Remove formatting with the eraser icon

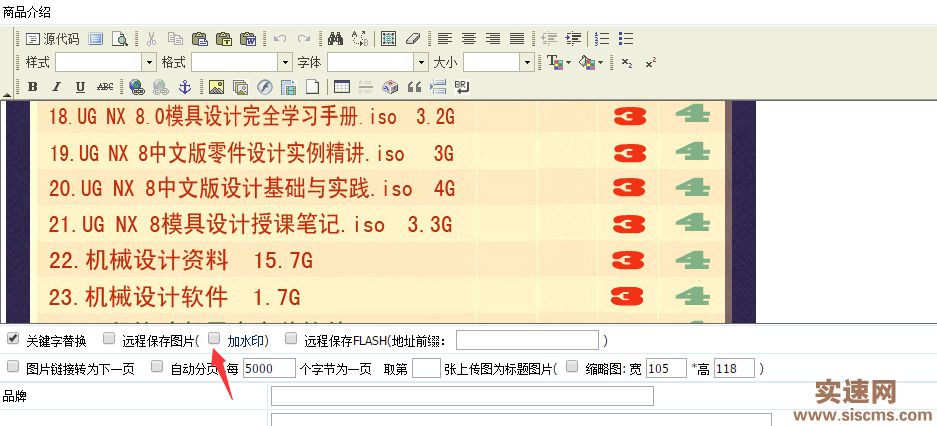[413, 39]
